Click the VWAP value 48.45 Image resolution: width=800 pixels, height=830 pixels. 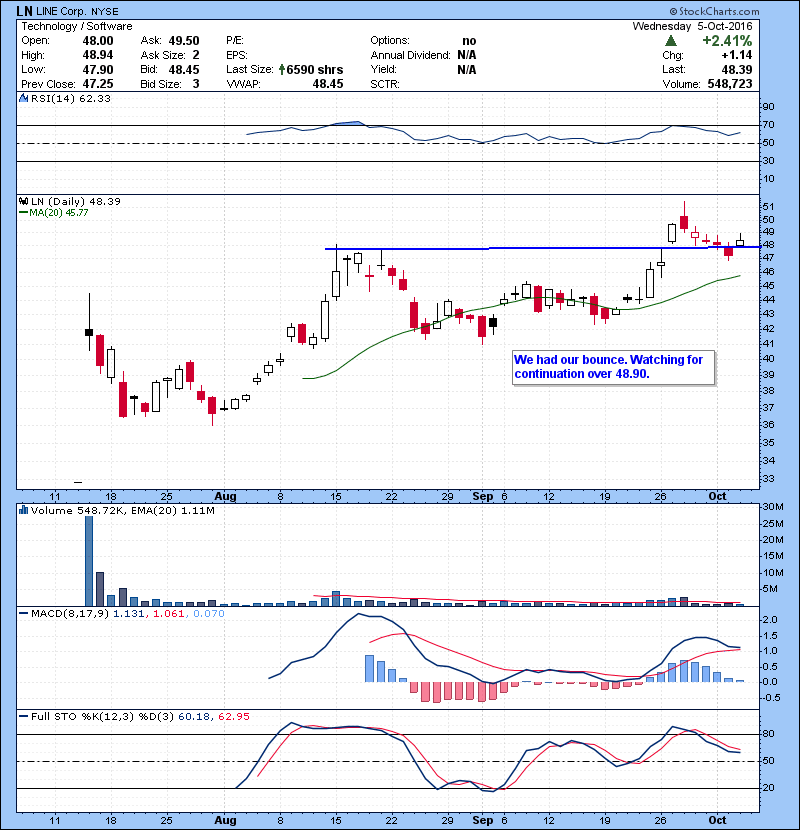click(328, 84)
